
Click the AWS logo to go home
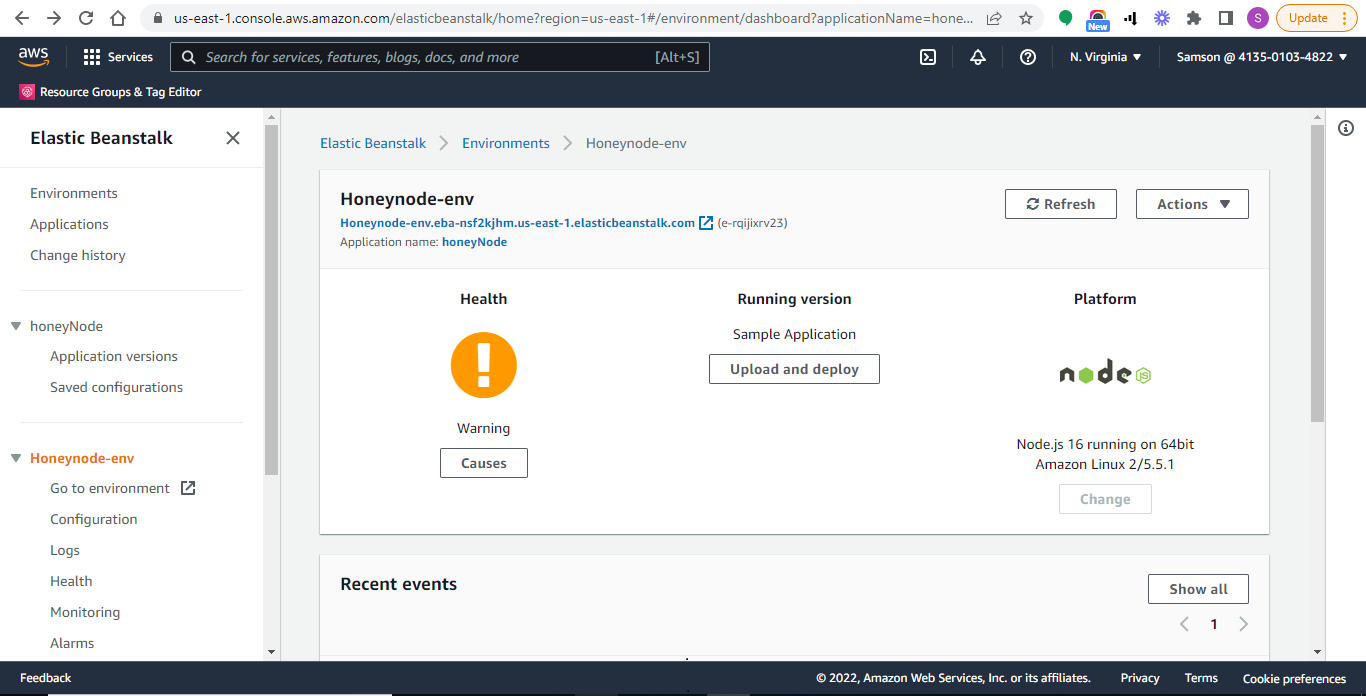click(33, 57)
